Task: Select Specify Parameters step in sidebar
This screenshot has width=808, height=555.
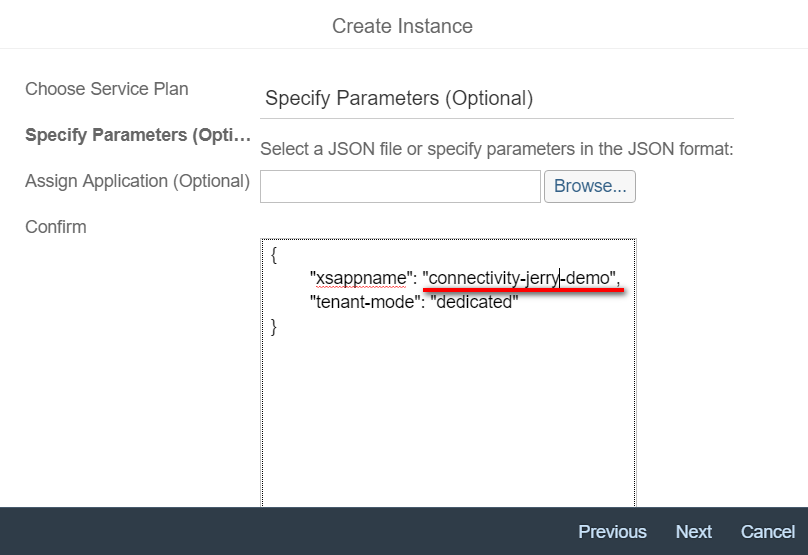Action: pyautogui.click(x=137, y=135)
